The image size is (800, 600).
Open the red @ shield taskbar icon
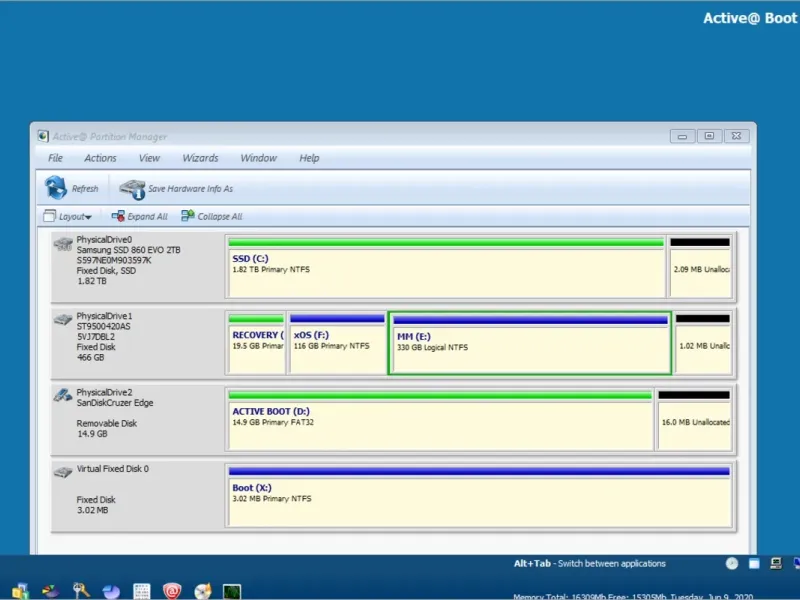click(172, 591)
